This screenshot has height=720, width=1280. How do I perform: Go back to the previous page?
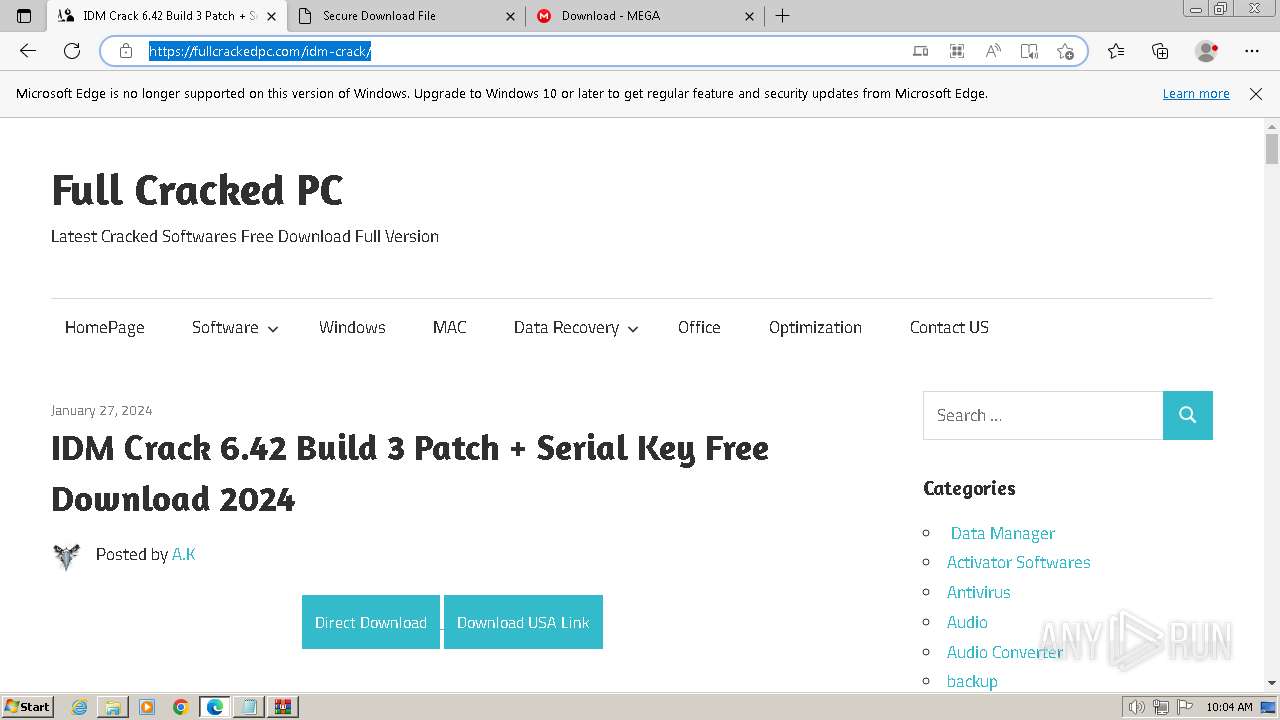[28, 51]
